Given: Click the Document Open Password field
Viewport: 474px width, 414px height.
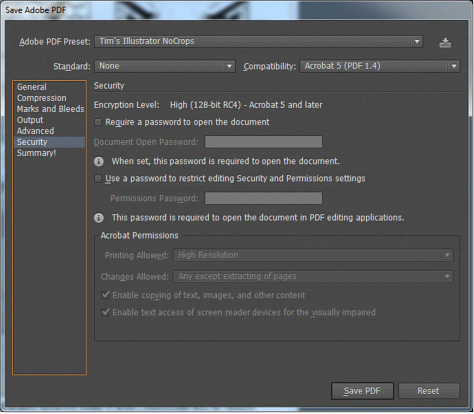Looking at the screenshot, I should [263, 142].
